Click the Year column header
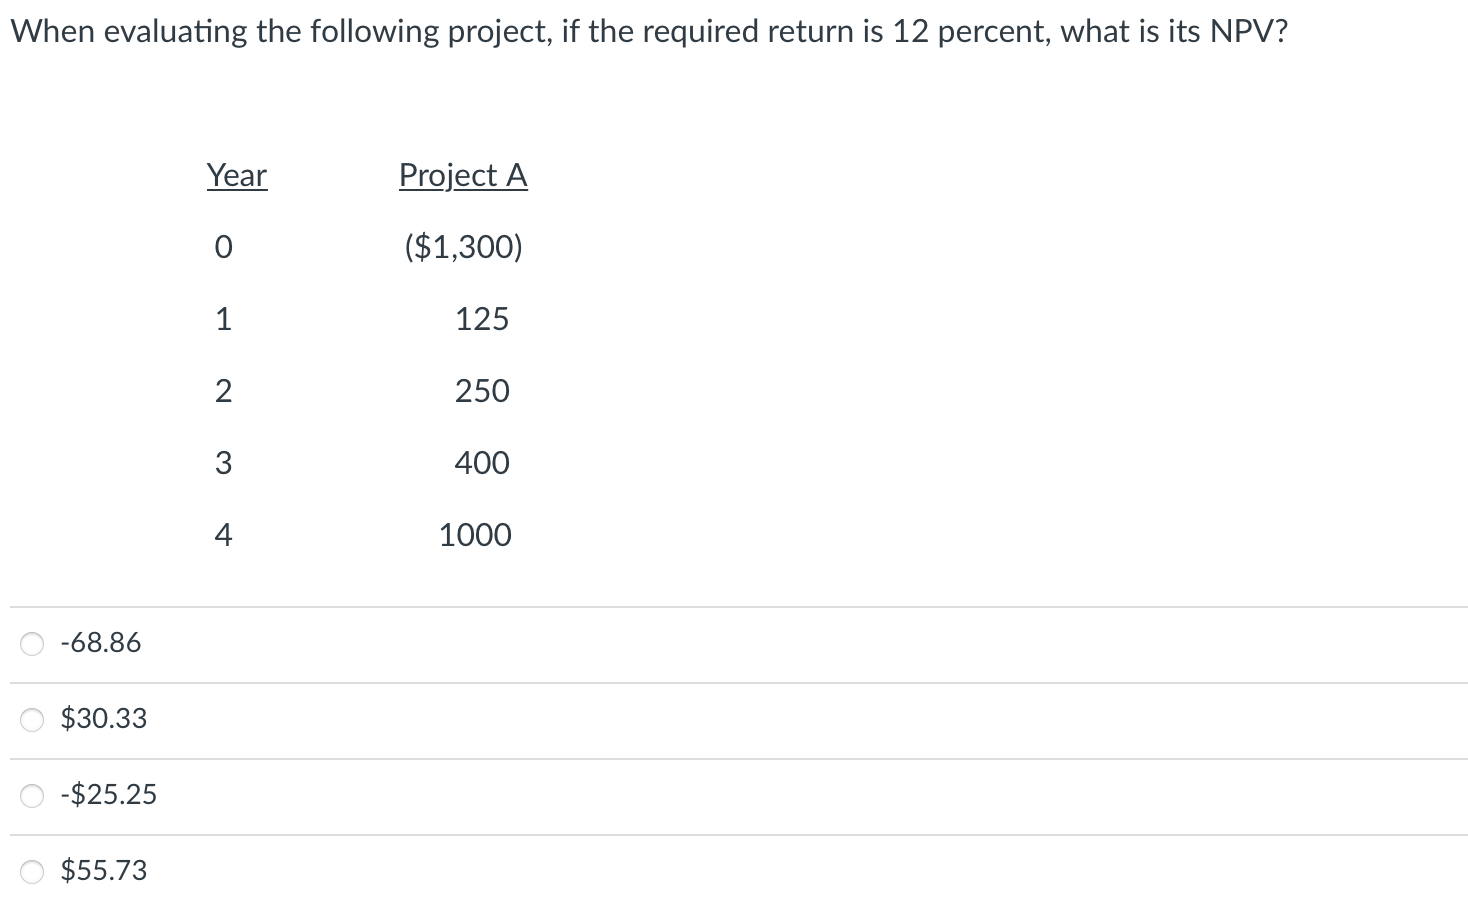The width and height of the screenshot is (1468, 908). [x=236, y=175]
